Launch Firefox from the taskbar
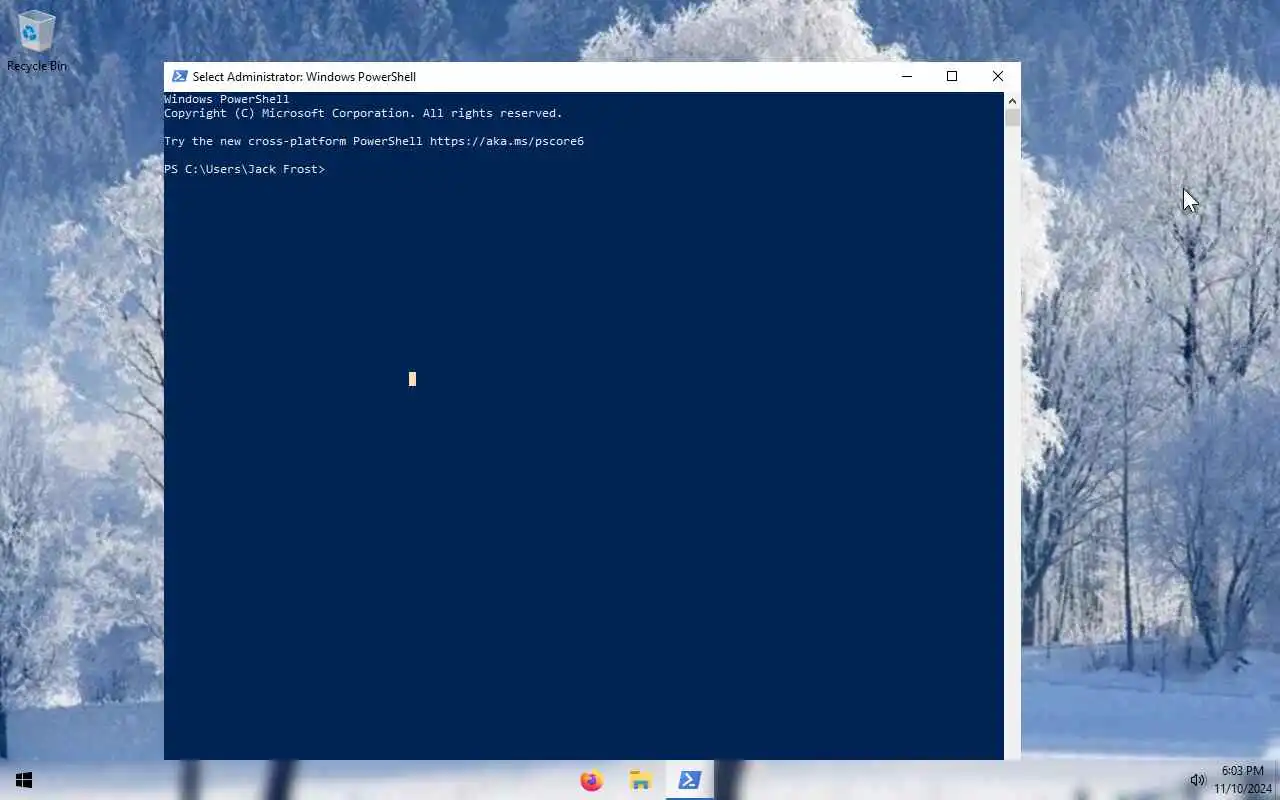Screen dimensions: 1280x800 point(592,780)
